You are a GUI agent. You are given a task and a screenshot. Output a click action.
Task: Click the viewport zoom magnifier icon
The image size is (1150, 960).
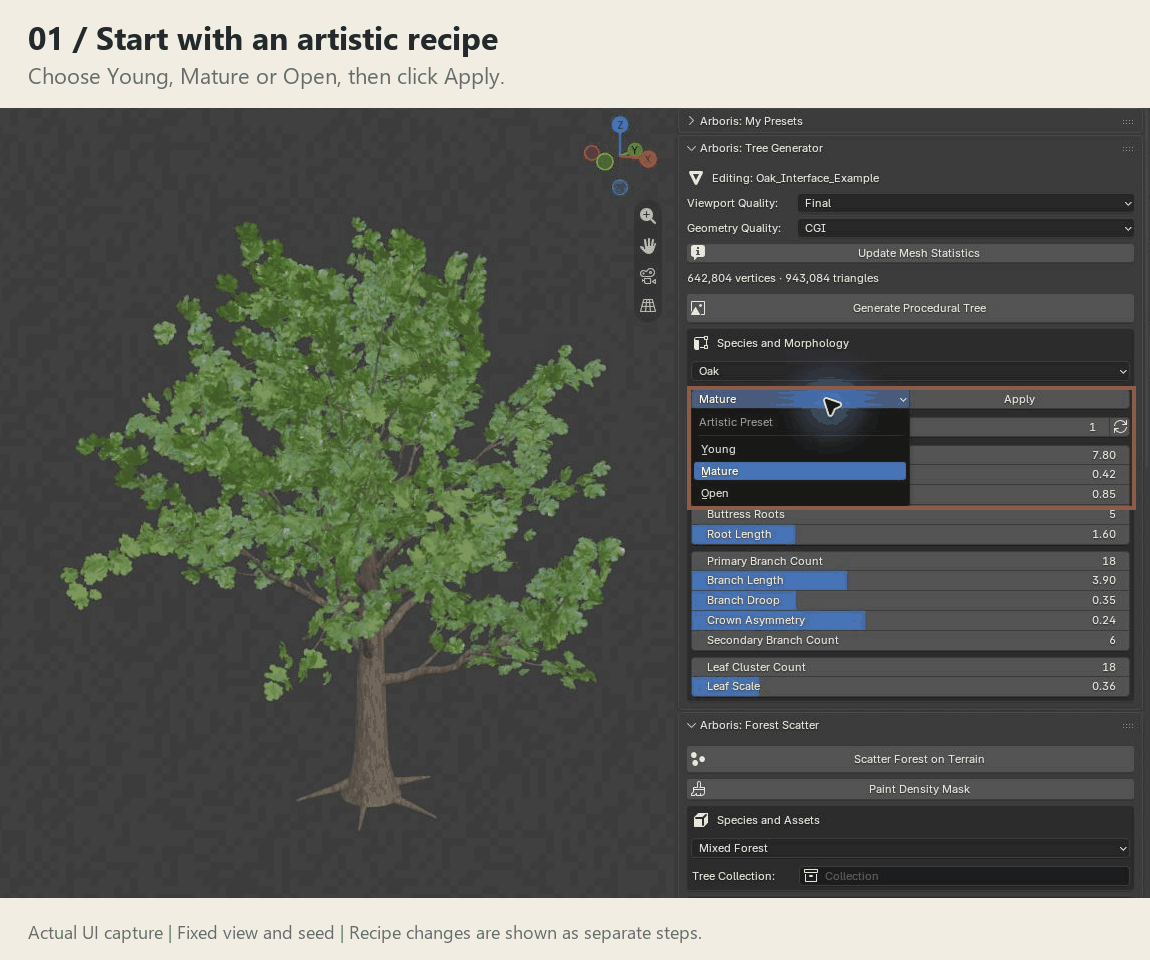648,216
